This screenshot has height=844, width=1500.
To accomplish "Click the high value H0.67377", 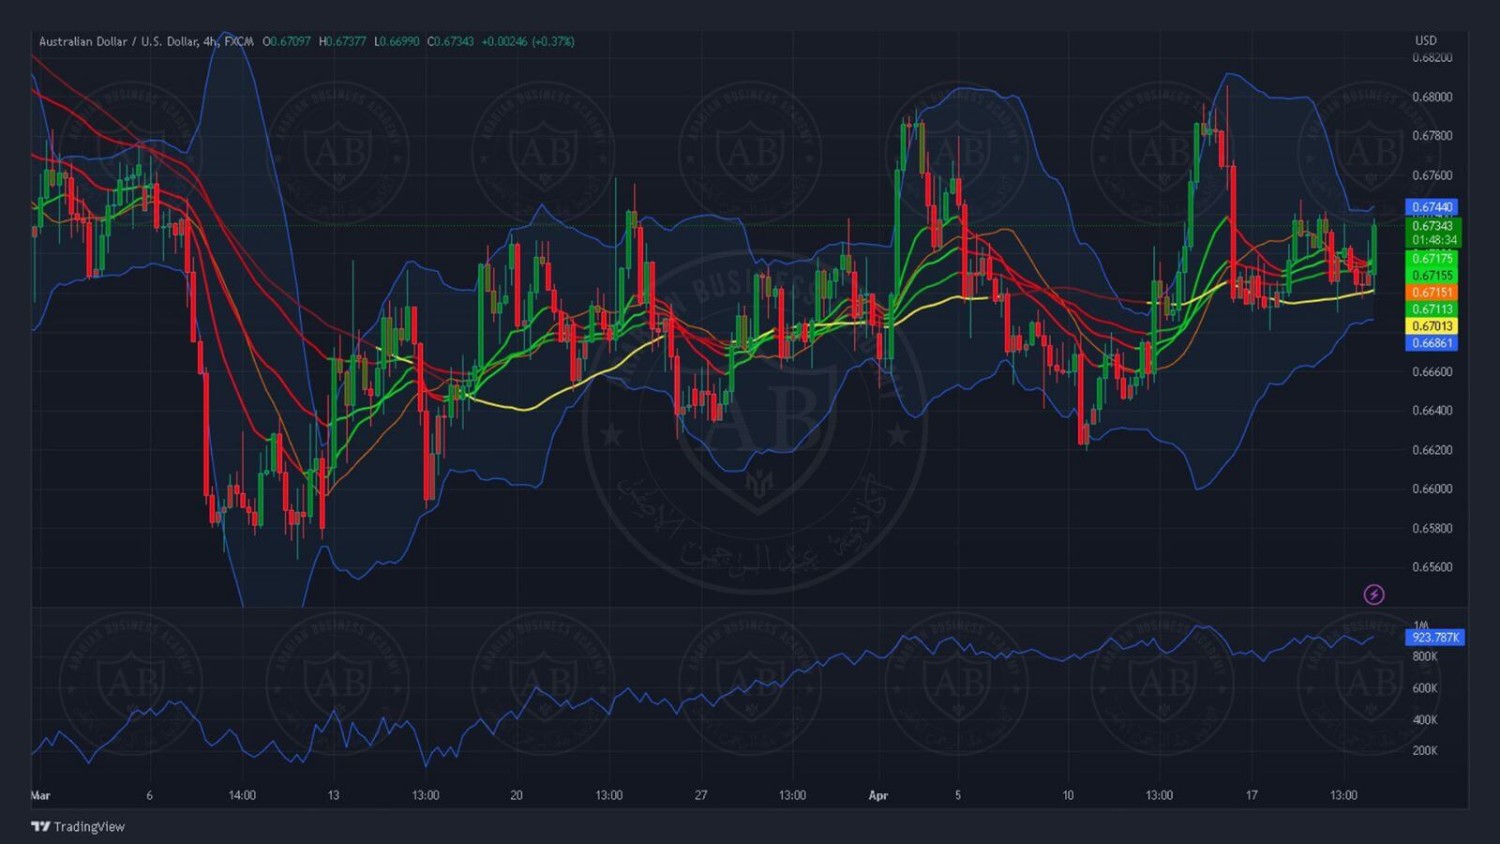I will coord(343,41).
